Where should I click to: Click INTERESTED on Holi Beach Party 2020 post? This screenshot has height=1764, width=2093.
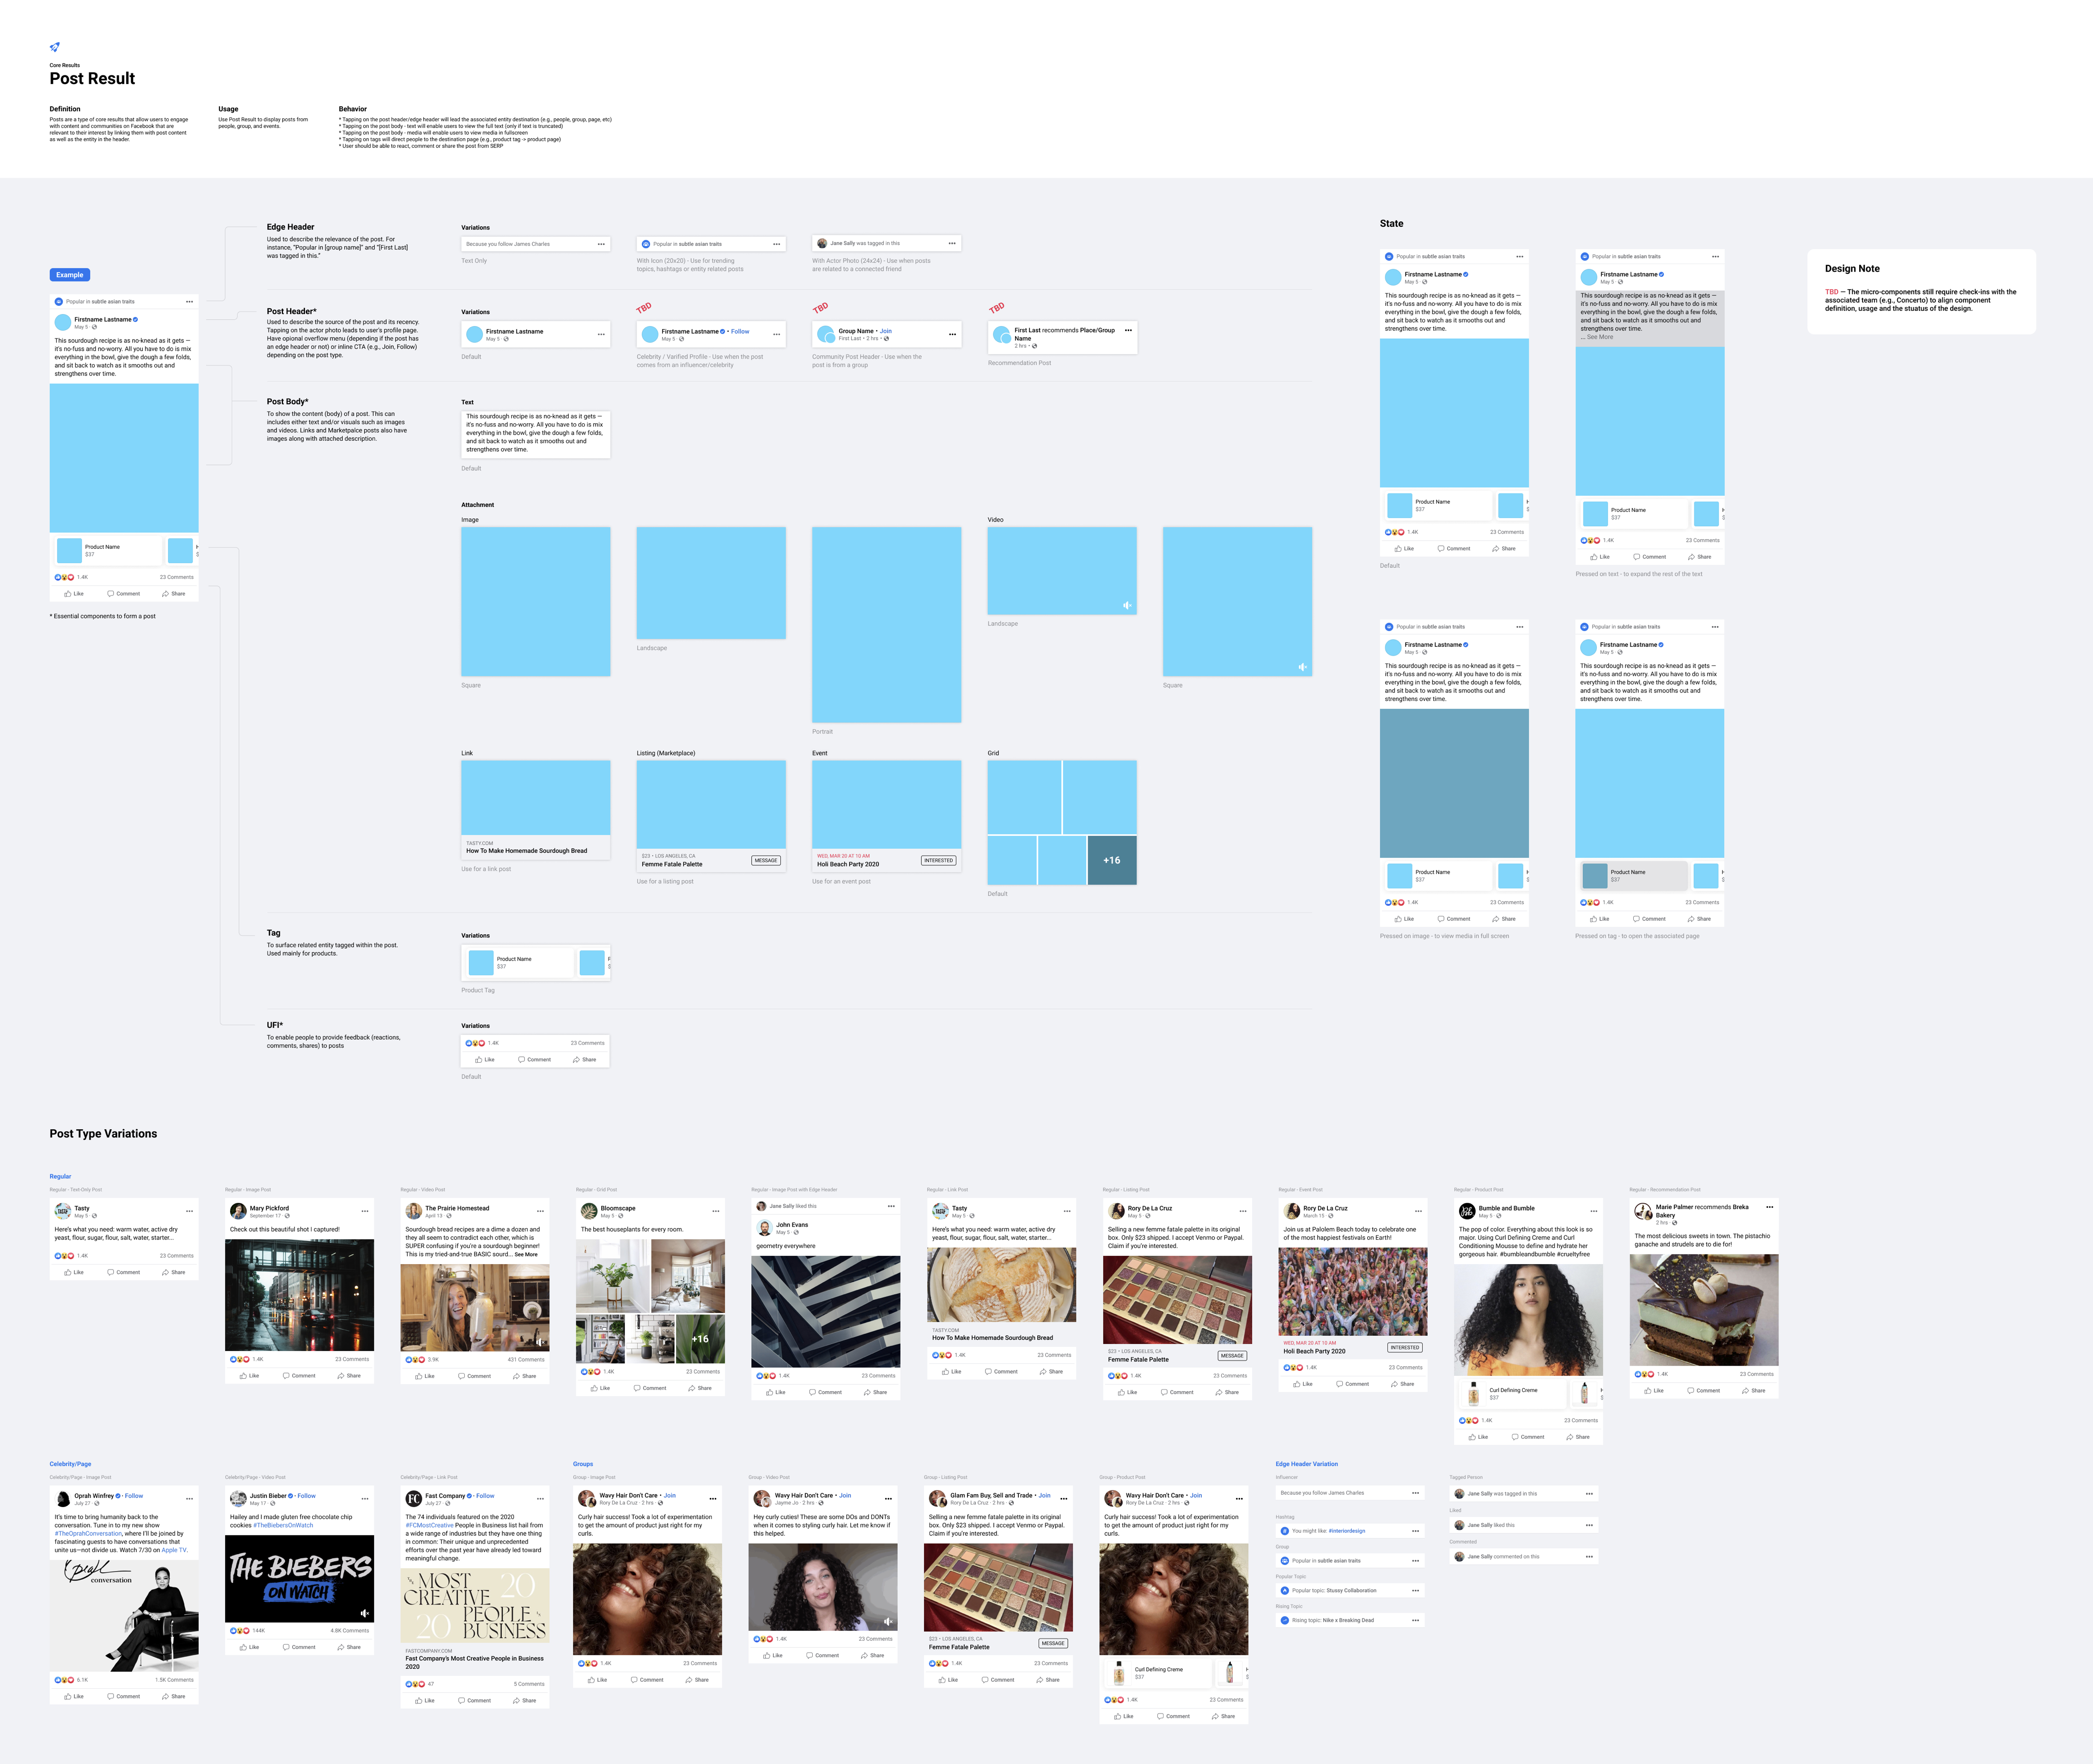click(x=1405, y=1348)
